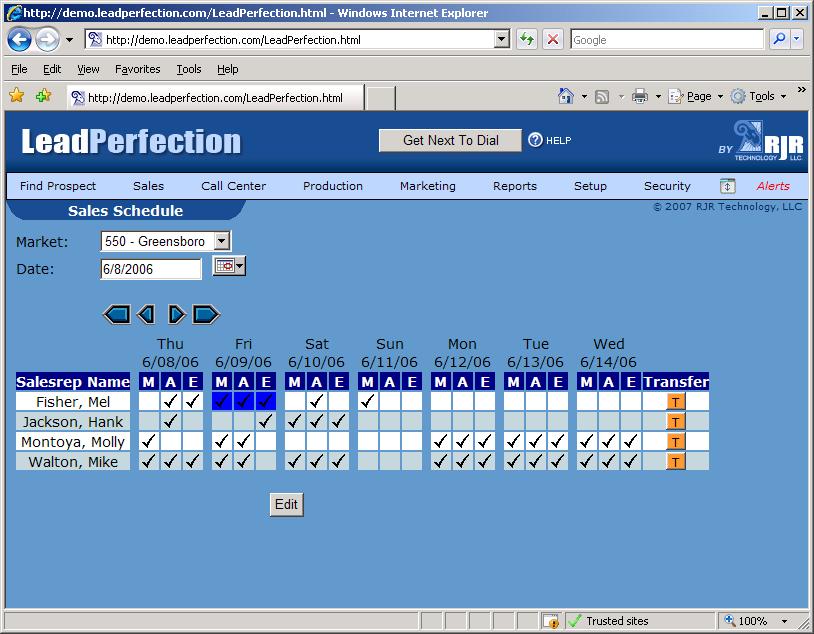
Task: Open the Favorites menu
Action: pos(138,69)
